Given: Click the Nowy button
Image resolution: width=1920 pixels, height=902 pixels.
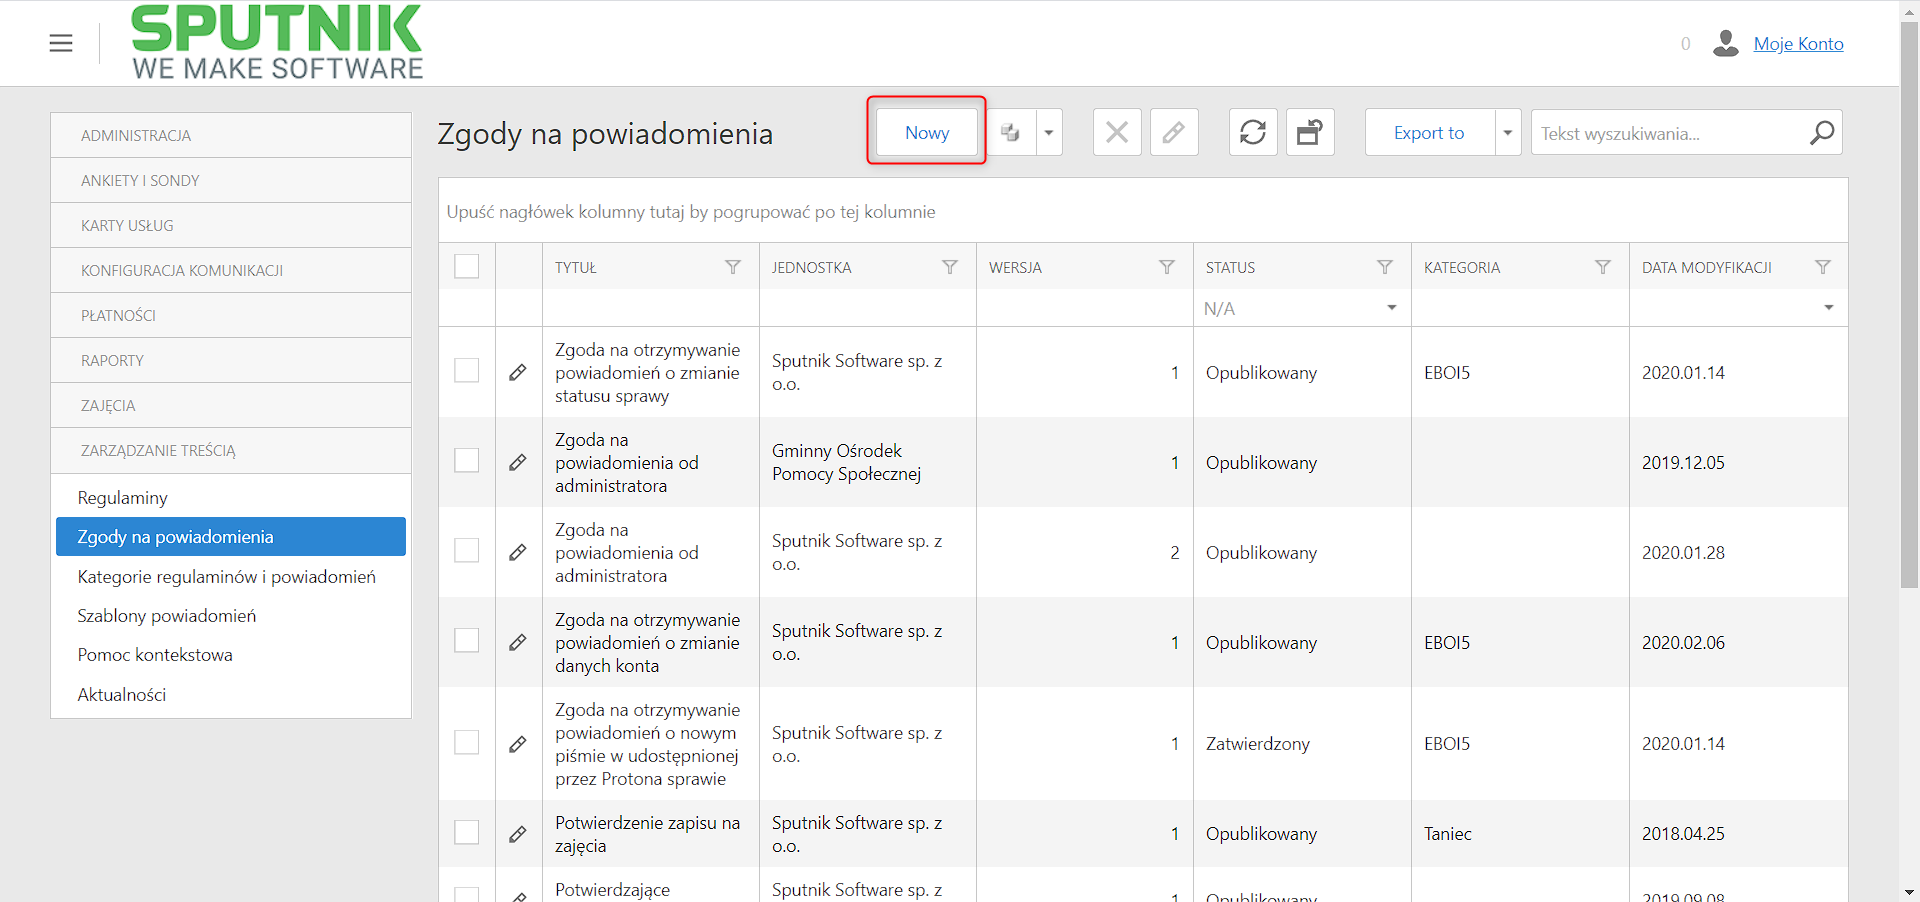Looking at the screenshot, I should [927, 132].
